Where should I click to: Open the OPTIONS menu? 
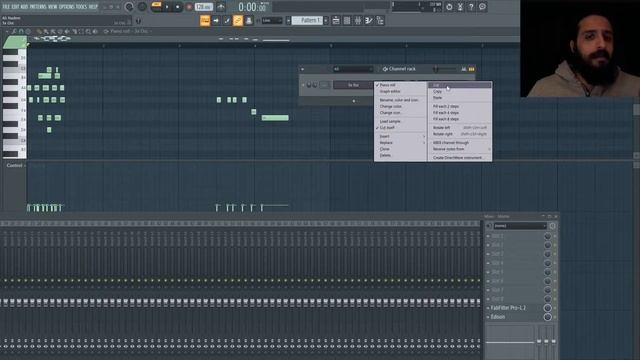click(x=67, y=7)
